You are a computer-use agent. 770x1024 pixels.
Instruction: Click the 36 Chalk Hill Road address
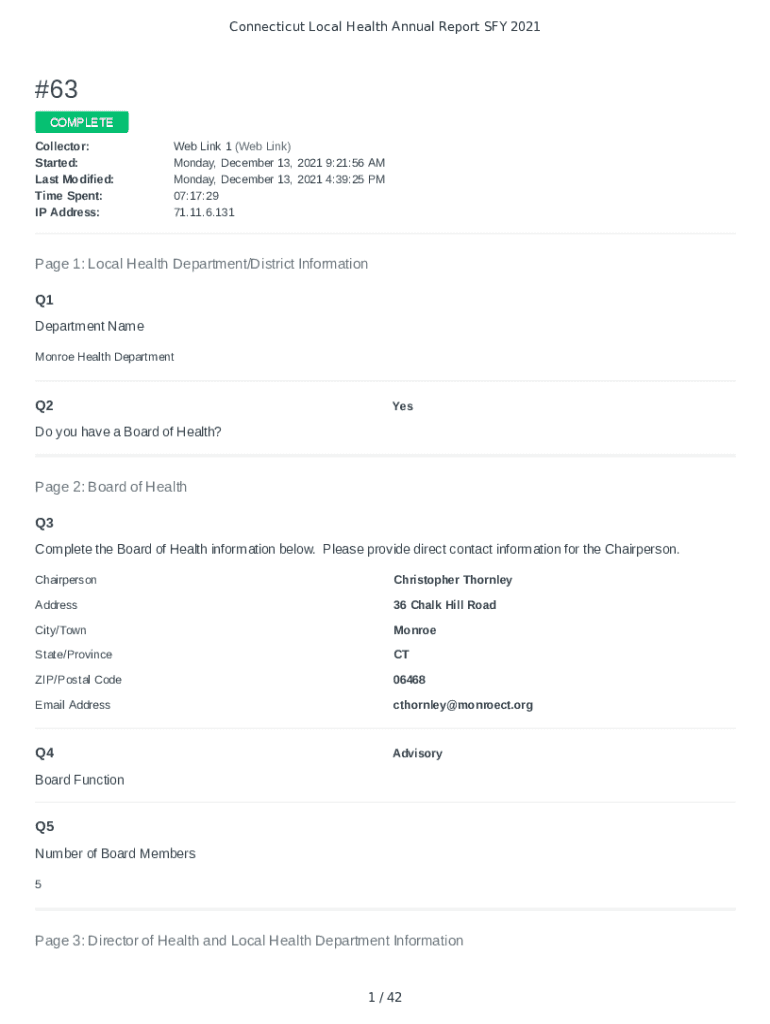tap(445, 605)
